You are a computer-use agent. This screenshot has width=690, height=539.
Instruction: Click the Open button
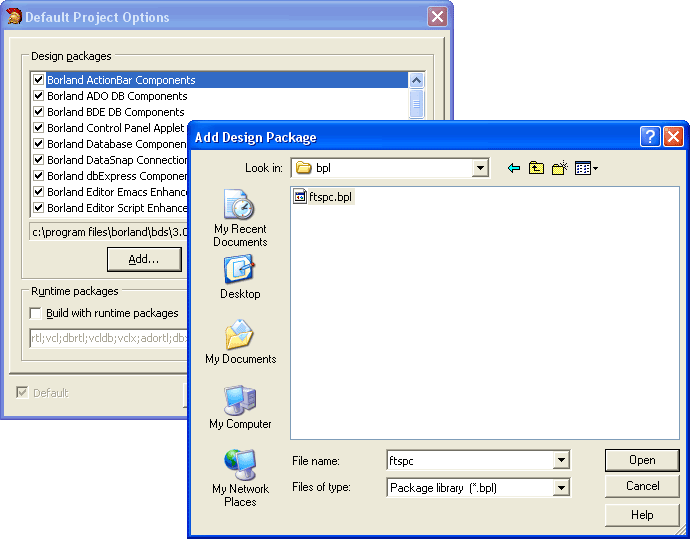(x=642, y=460)
